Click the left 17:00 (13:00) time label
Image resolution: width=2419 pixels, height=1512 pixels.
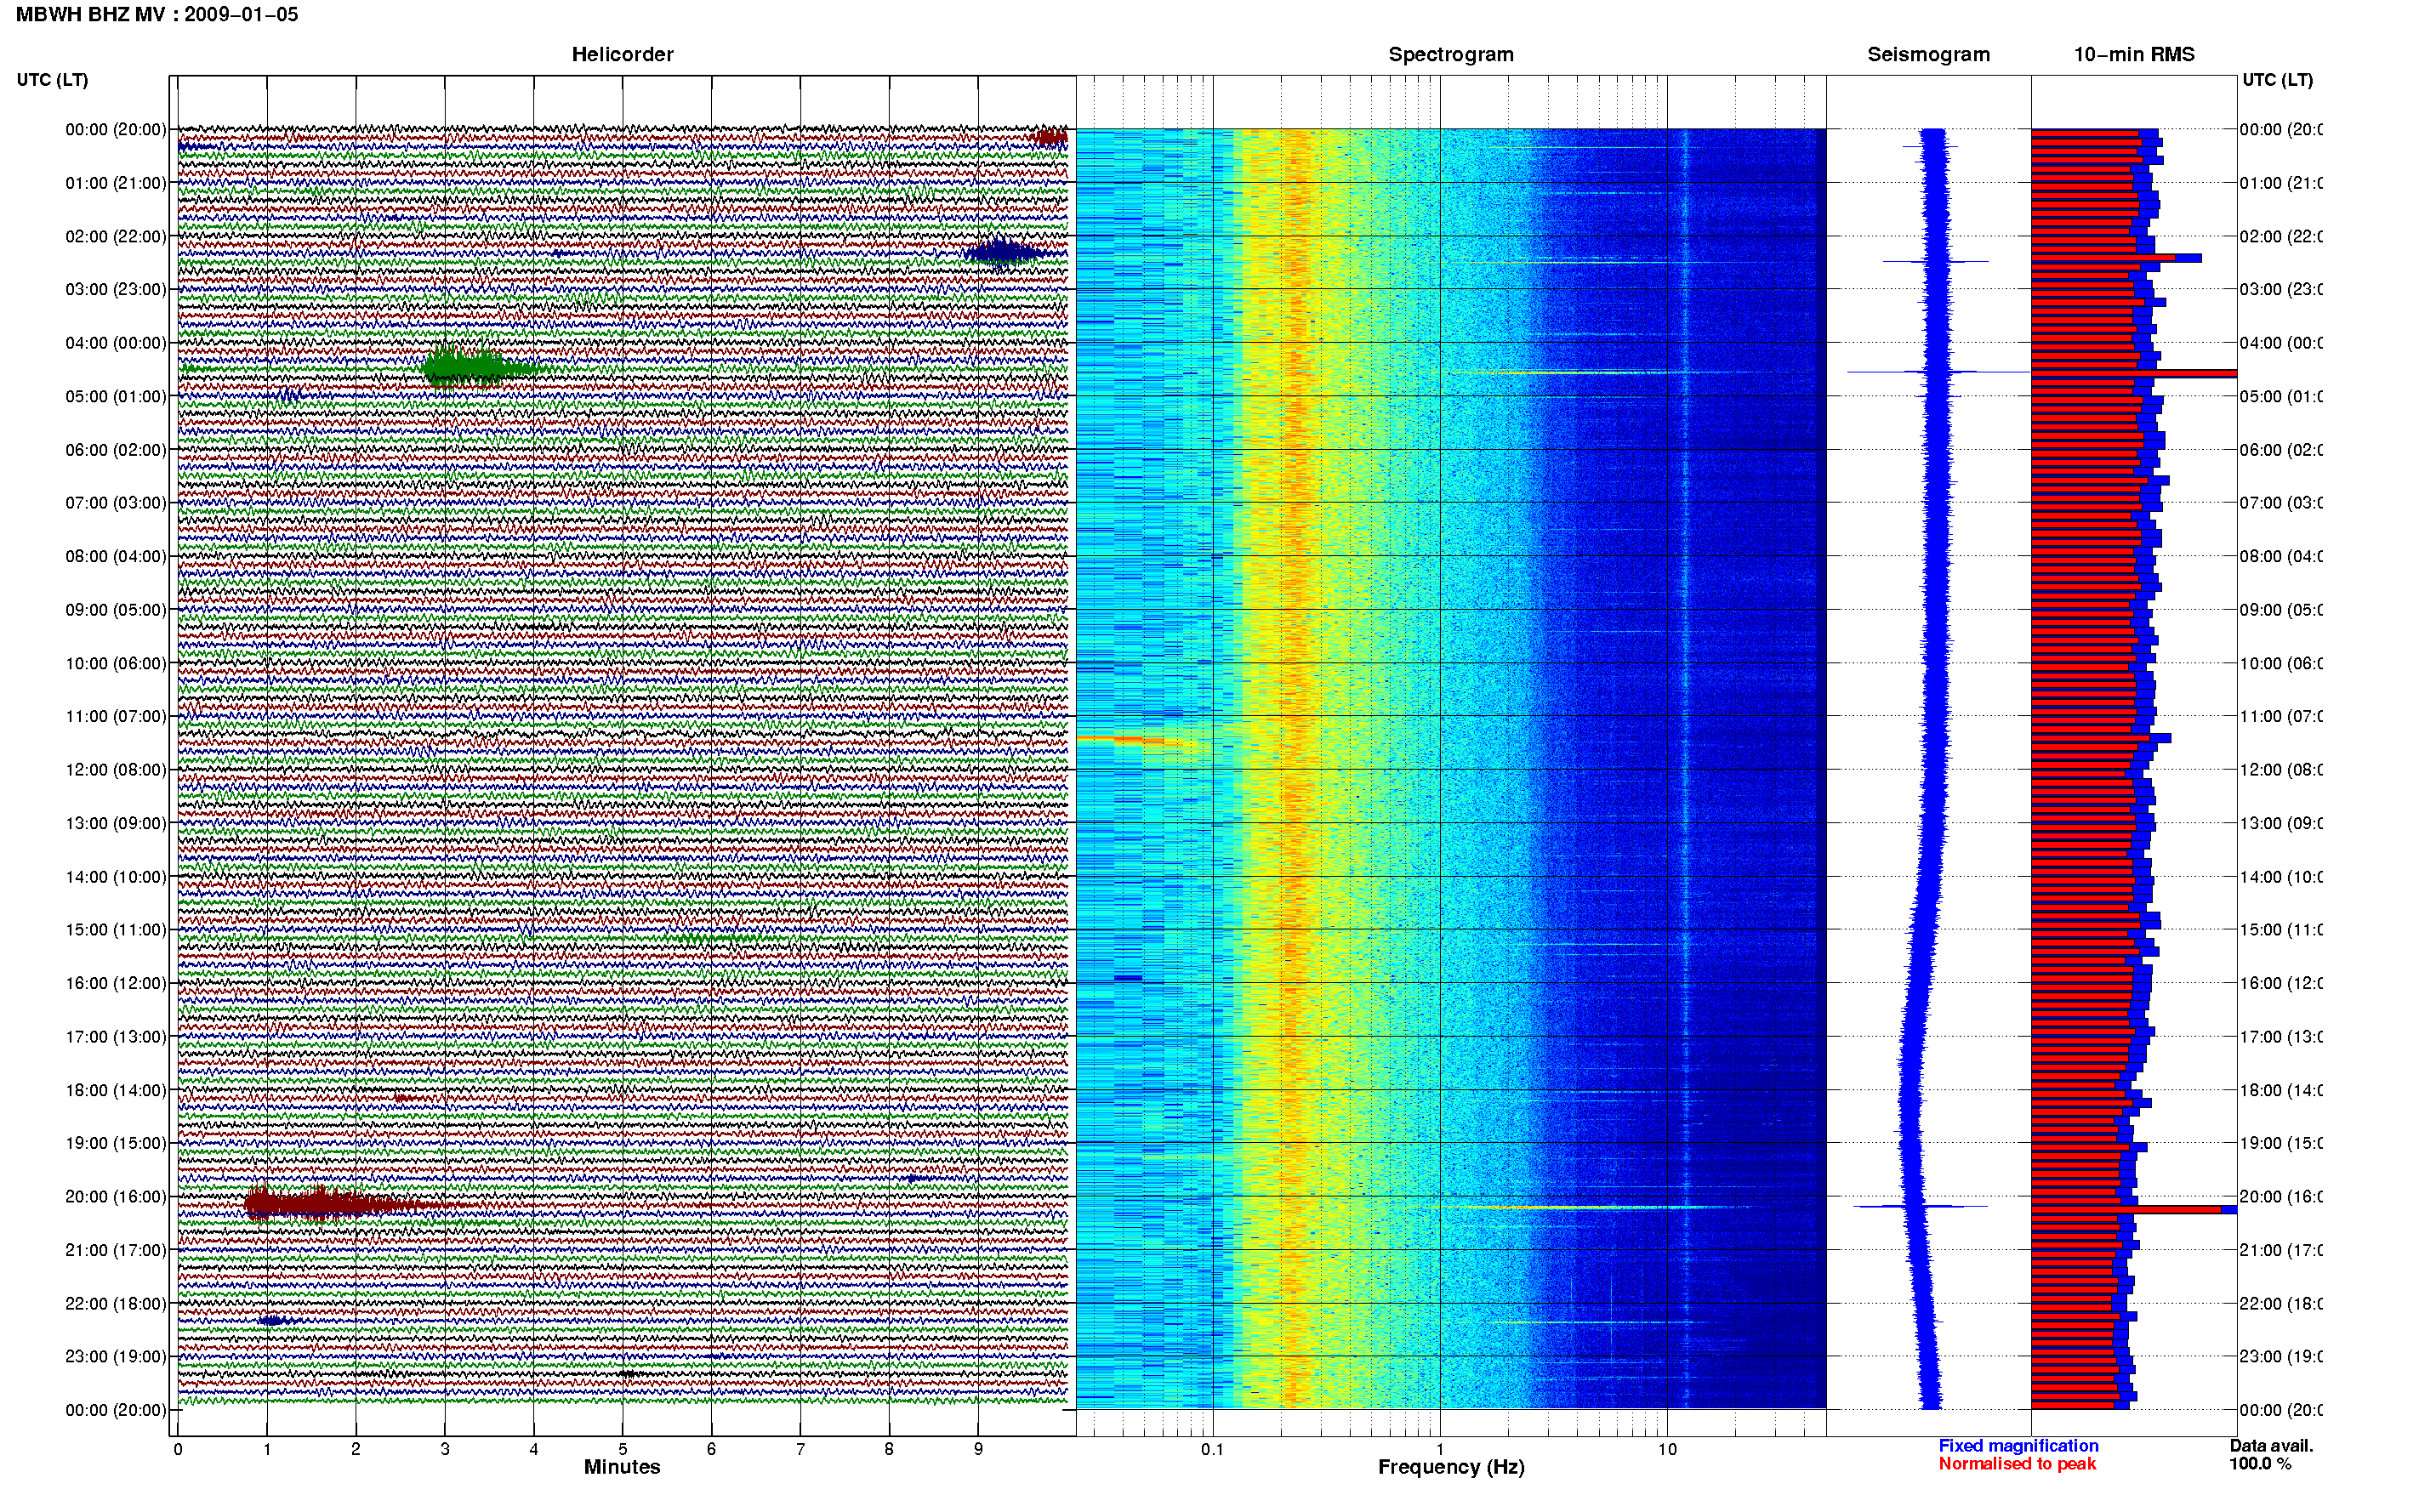[x=116, y=1037]
